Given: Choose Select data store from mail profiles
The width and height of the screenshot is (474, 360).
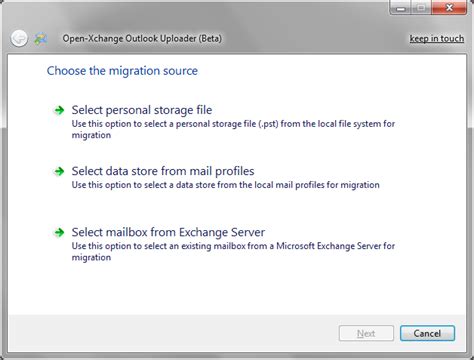Looking at the screenshot, I should [163, 171].
